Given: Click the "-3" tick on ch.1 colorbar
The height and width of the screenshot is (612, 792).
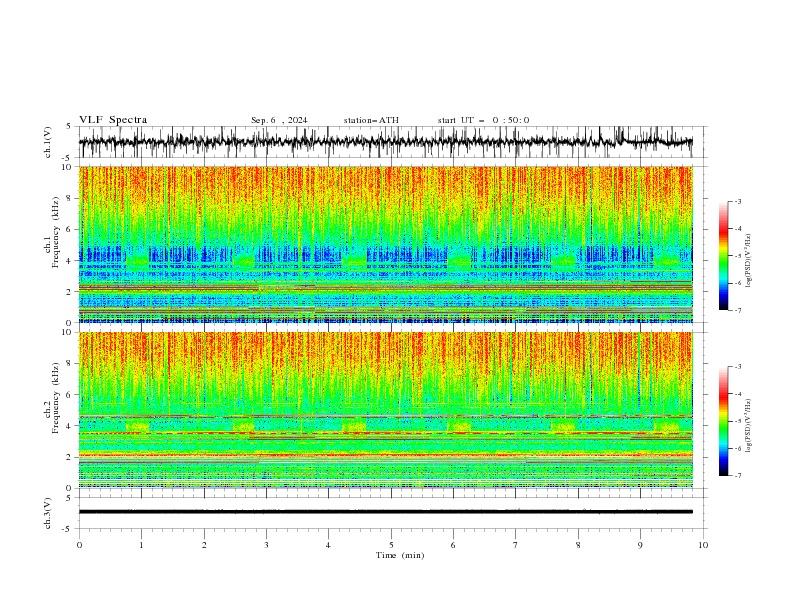Looking at the screenshot, I should click(x=738, y=201).
